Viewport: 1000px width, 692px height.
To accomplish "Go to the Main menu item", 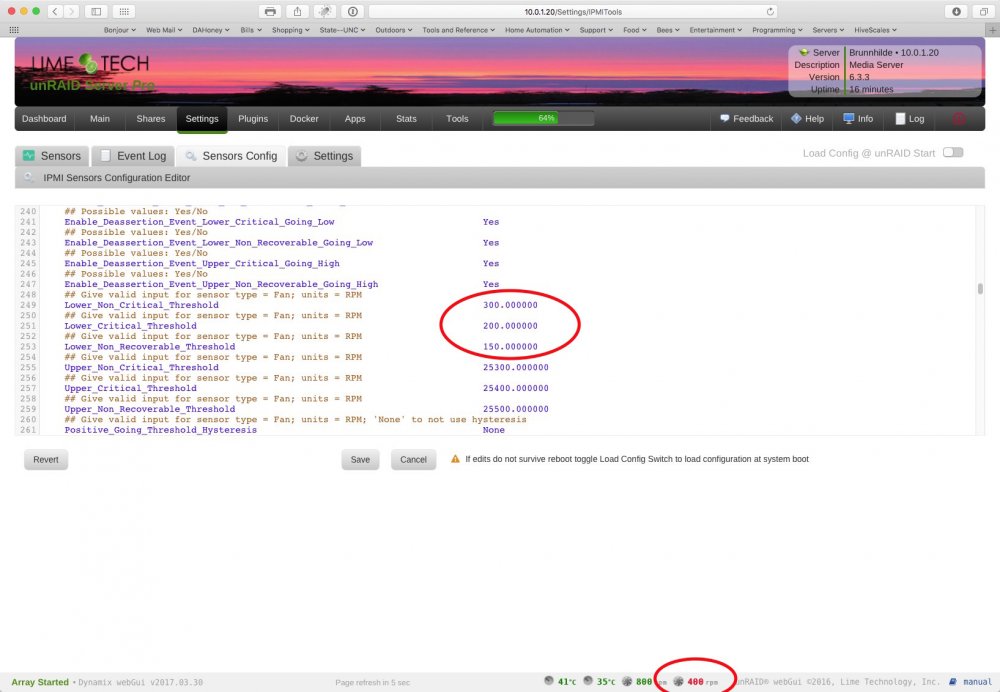I will tap(99, 119).
